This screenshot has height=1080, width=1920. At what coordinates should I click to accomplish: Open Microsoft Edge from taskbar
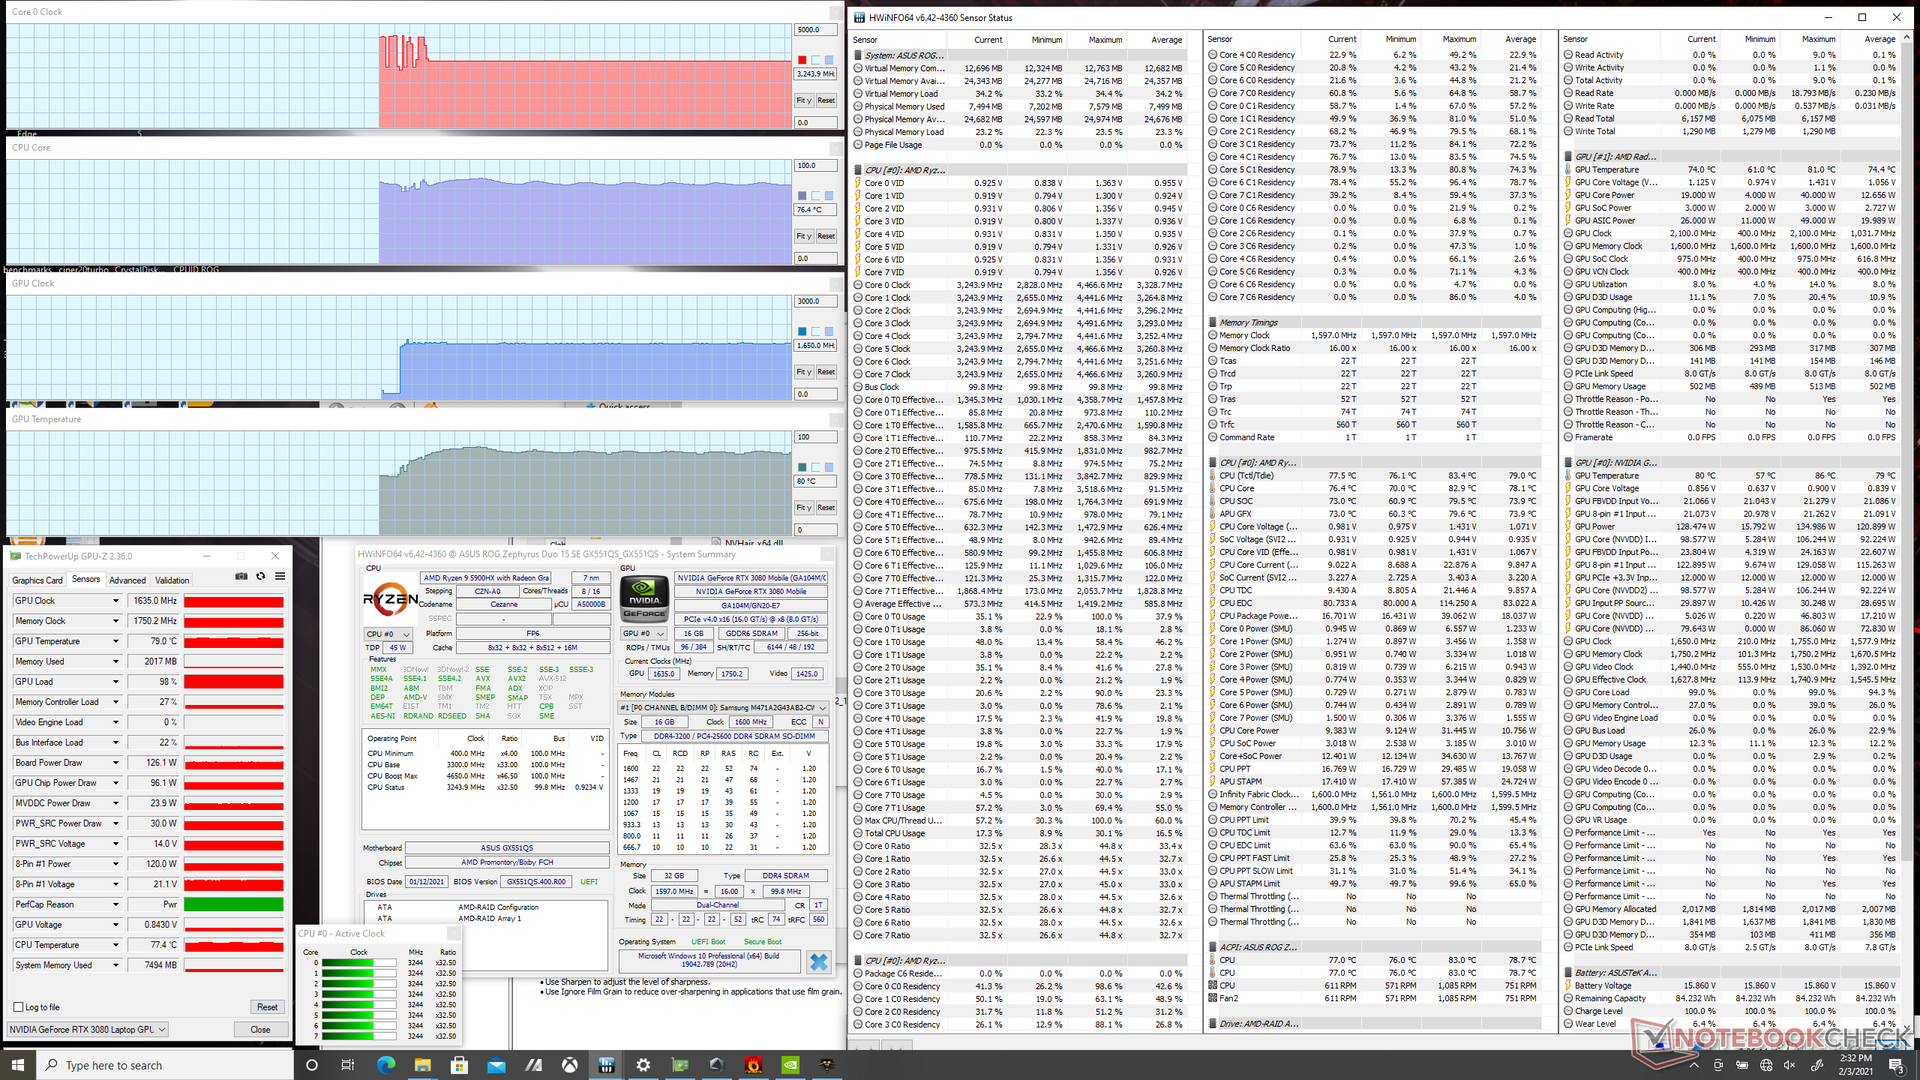pyautogui.click(x=385, y=1065)
